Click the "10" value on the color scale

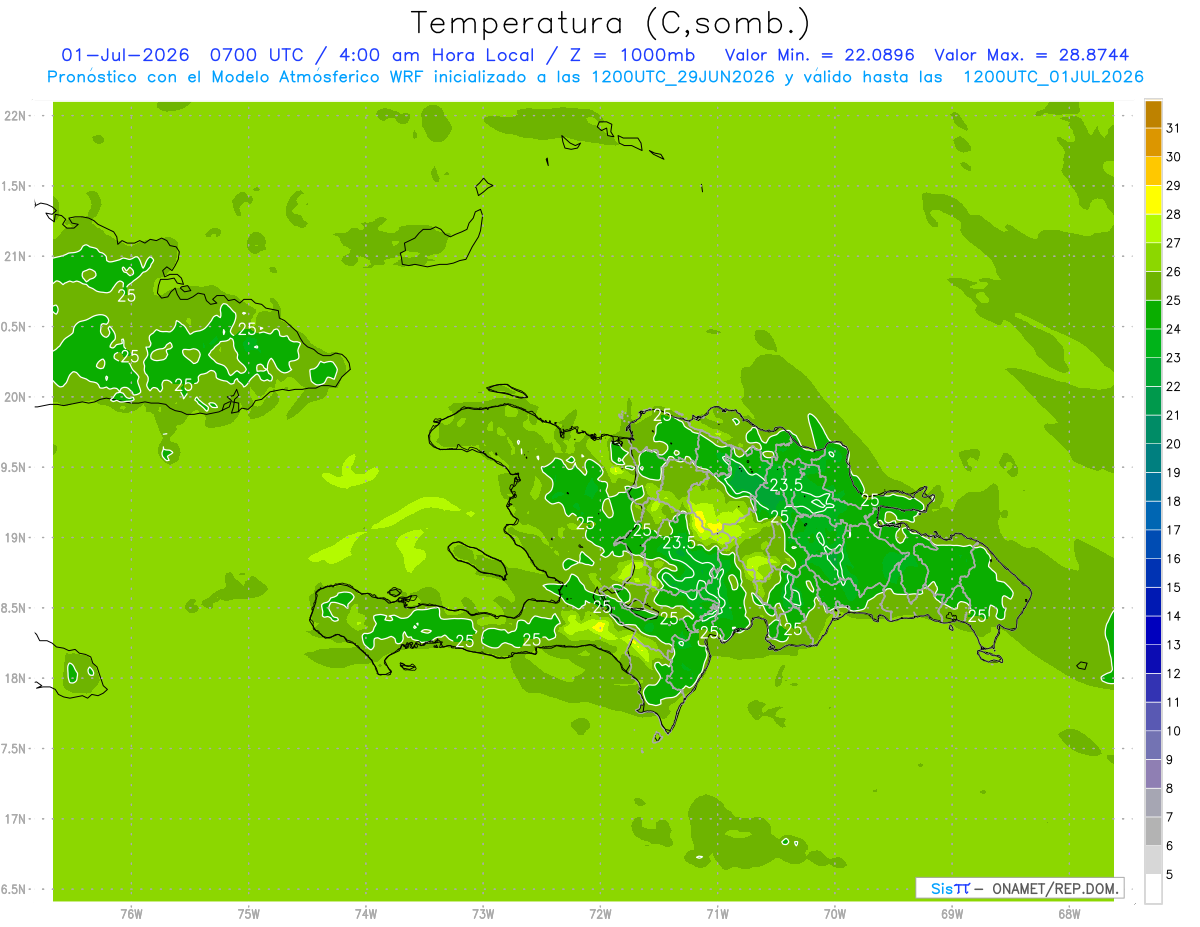coord(1173,731)
